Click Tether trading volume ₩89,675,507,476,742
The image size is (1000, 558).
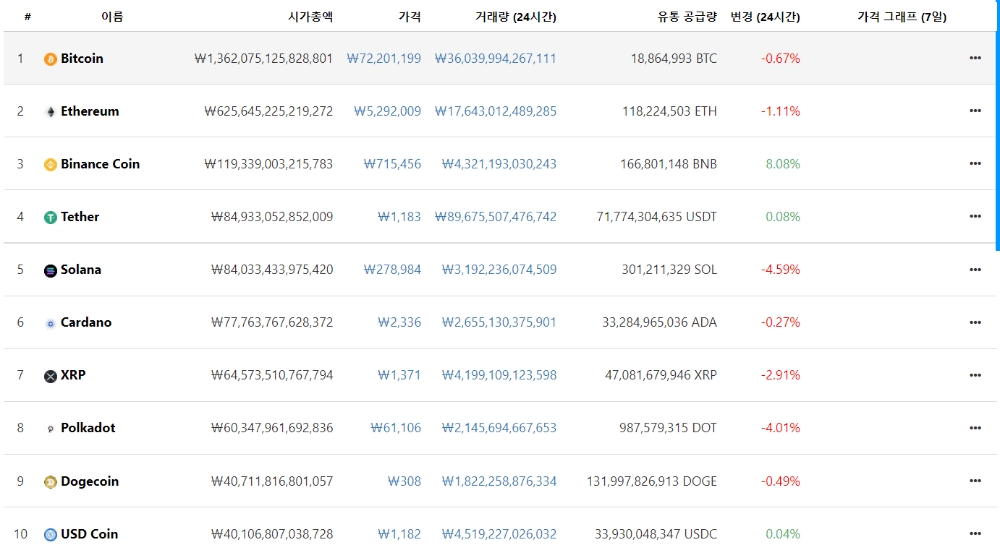tap(496, 217)
